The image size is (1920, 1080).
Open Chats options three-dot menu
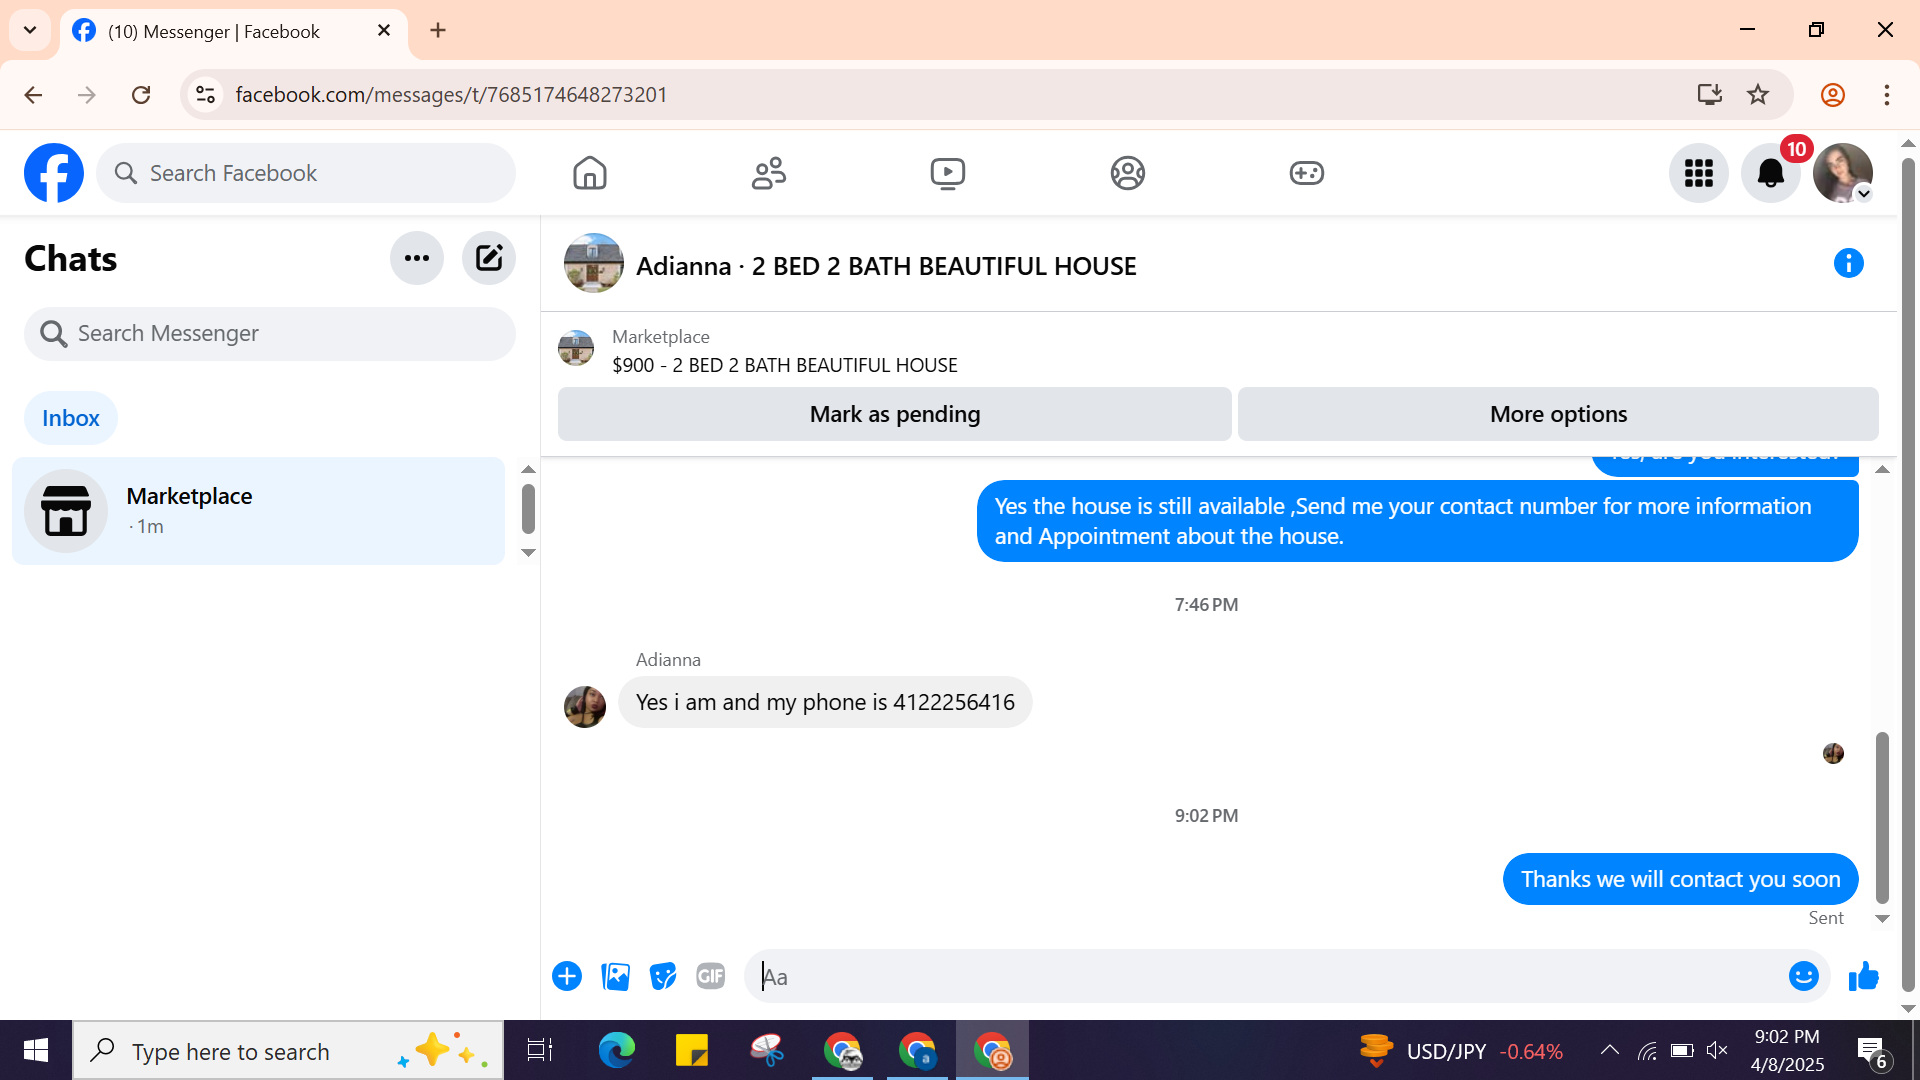coord(416,258)
